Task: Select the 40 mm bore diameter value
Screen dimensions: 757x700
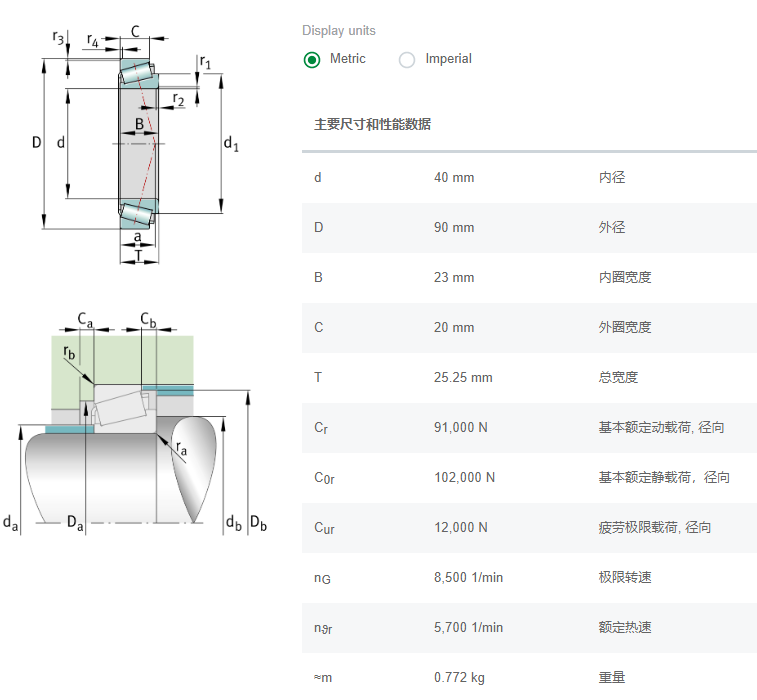Action: point(454,178)
